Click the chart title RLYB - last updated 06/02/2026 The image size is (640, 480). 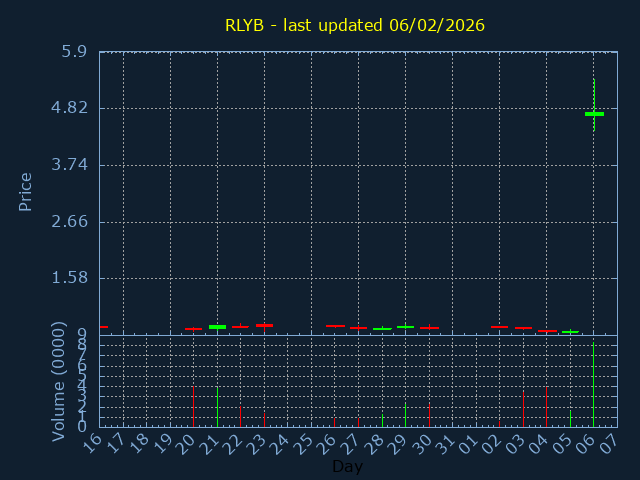(x=355, y=25)
